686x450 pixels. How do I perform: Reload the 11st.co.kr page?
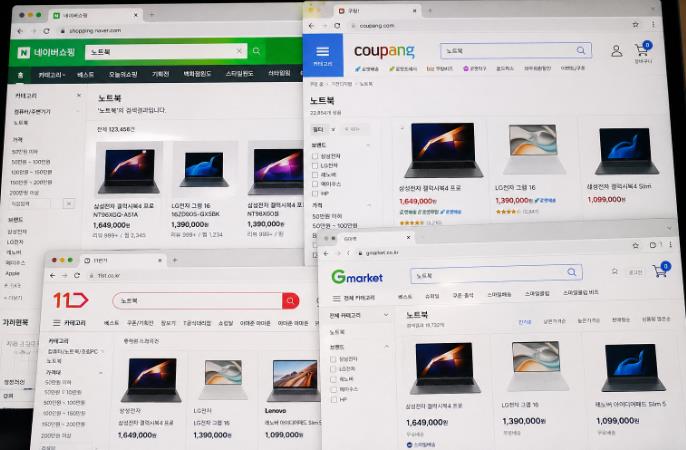77,276
